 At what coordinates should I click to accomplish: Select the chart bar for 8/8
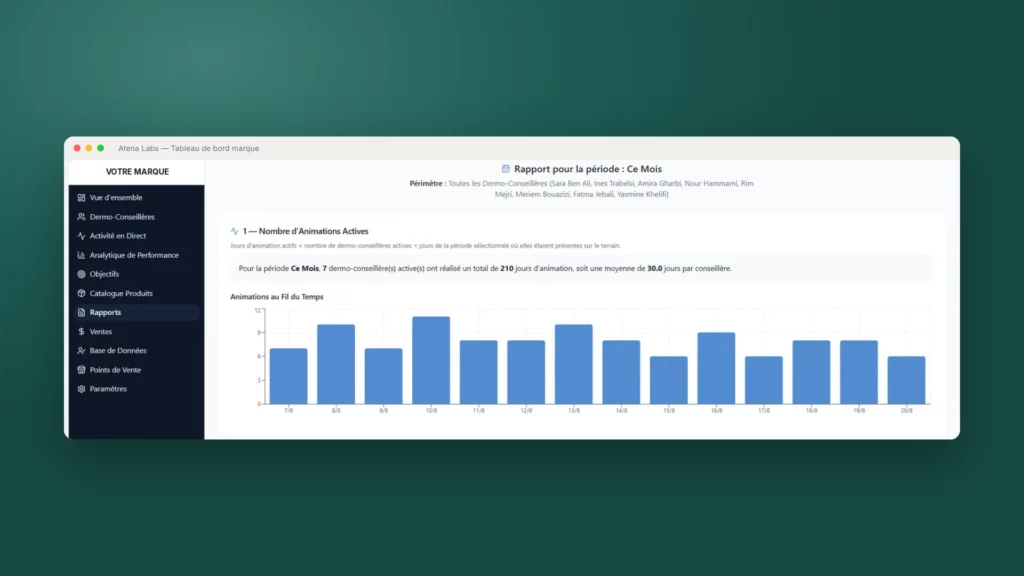click(x=336, y=364)
